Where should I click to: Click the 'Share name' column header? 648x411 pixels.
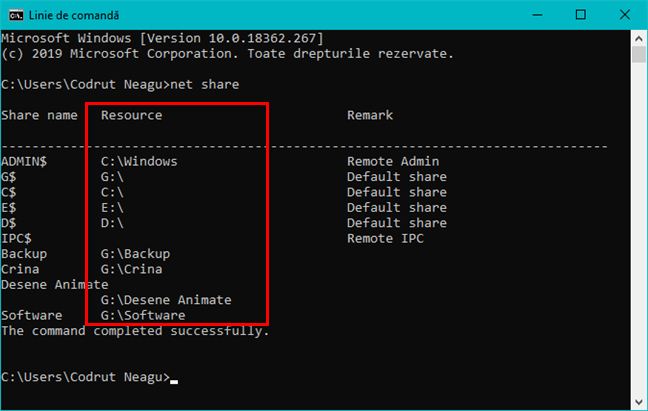click(39, 115)
